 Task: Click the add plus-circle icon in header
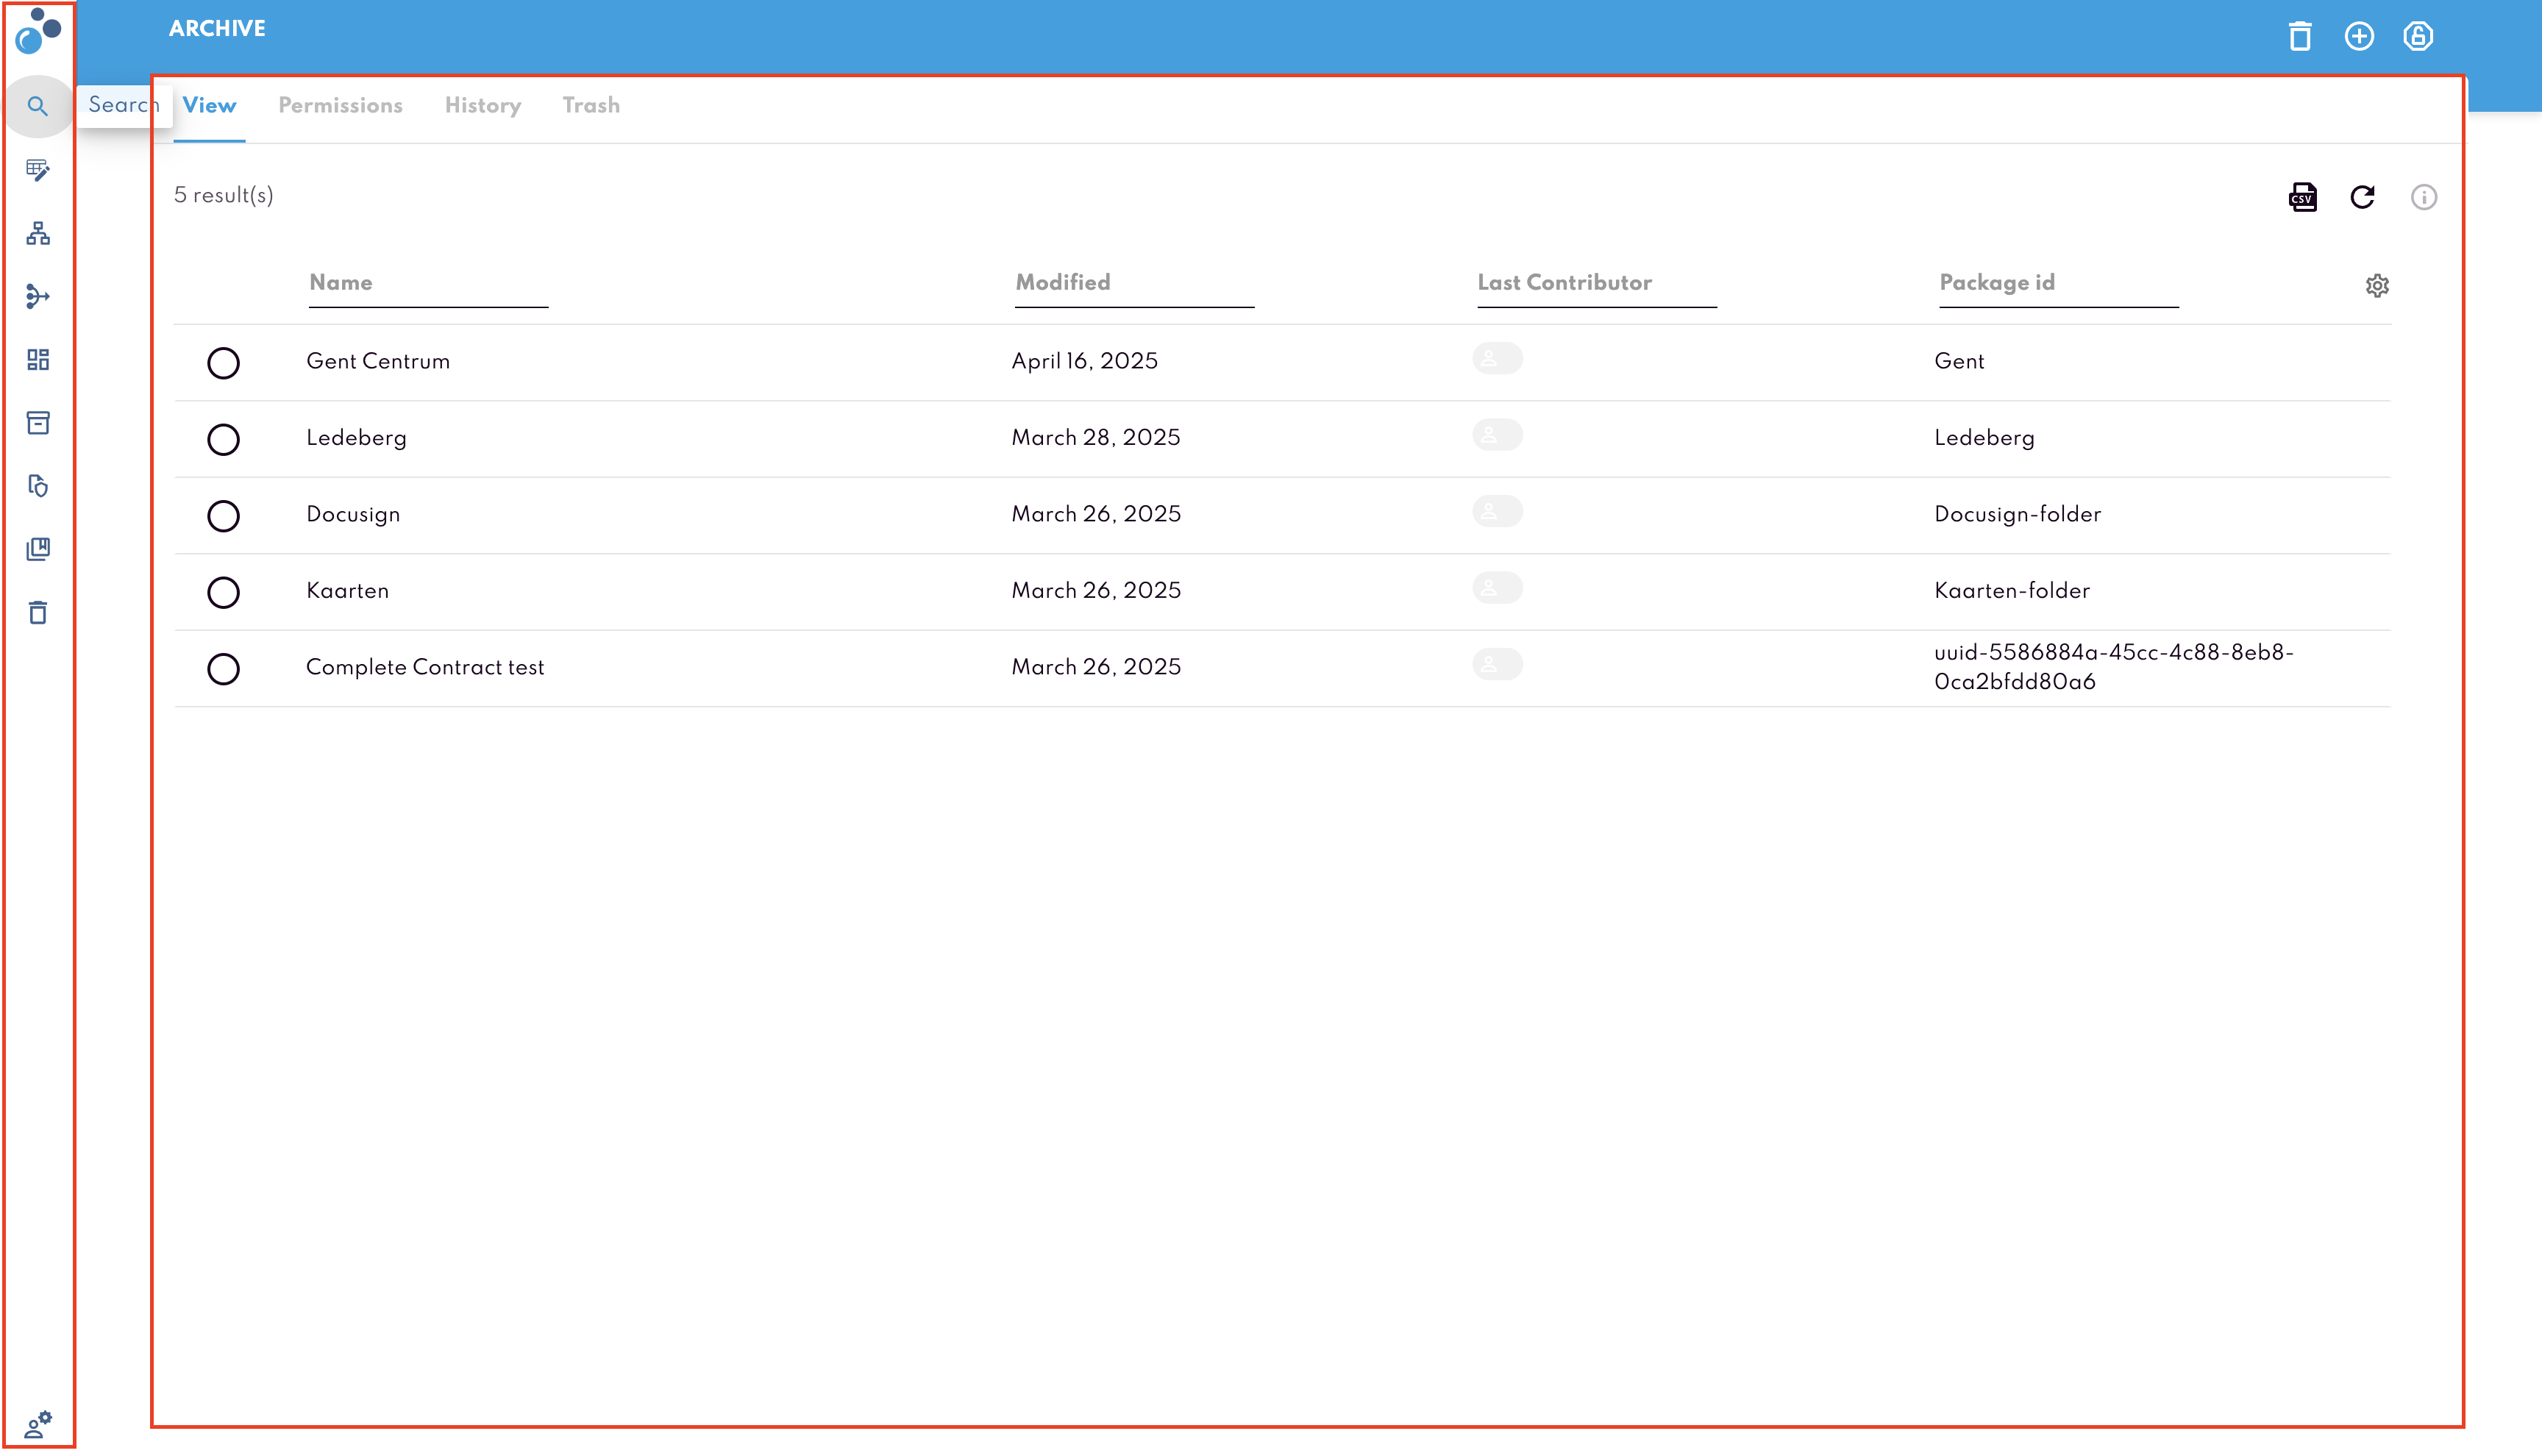point(2359,36)
